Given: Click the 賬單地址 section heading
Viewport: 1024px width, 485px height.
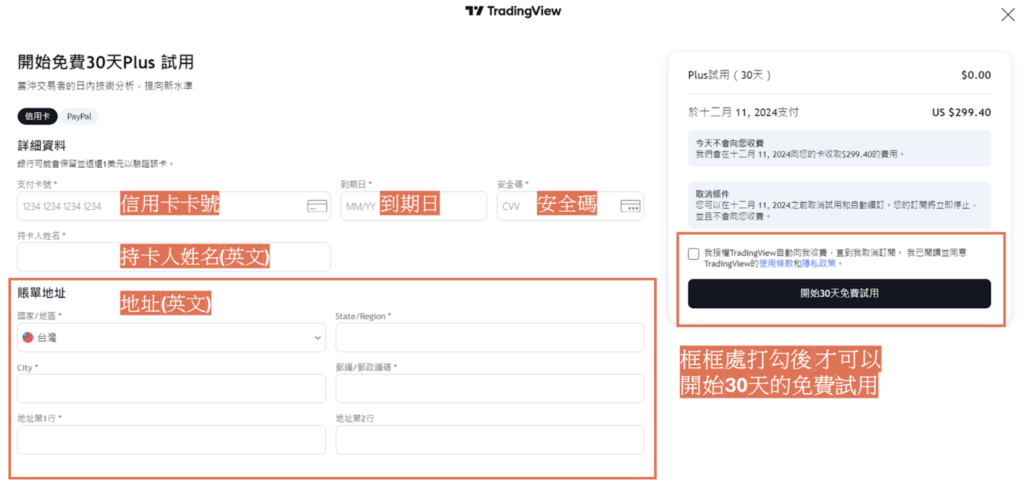Looking at the screenshot, I should coord(42,293).
